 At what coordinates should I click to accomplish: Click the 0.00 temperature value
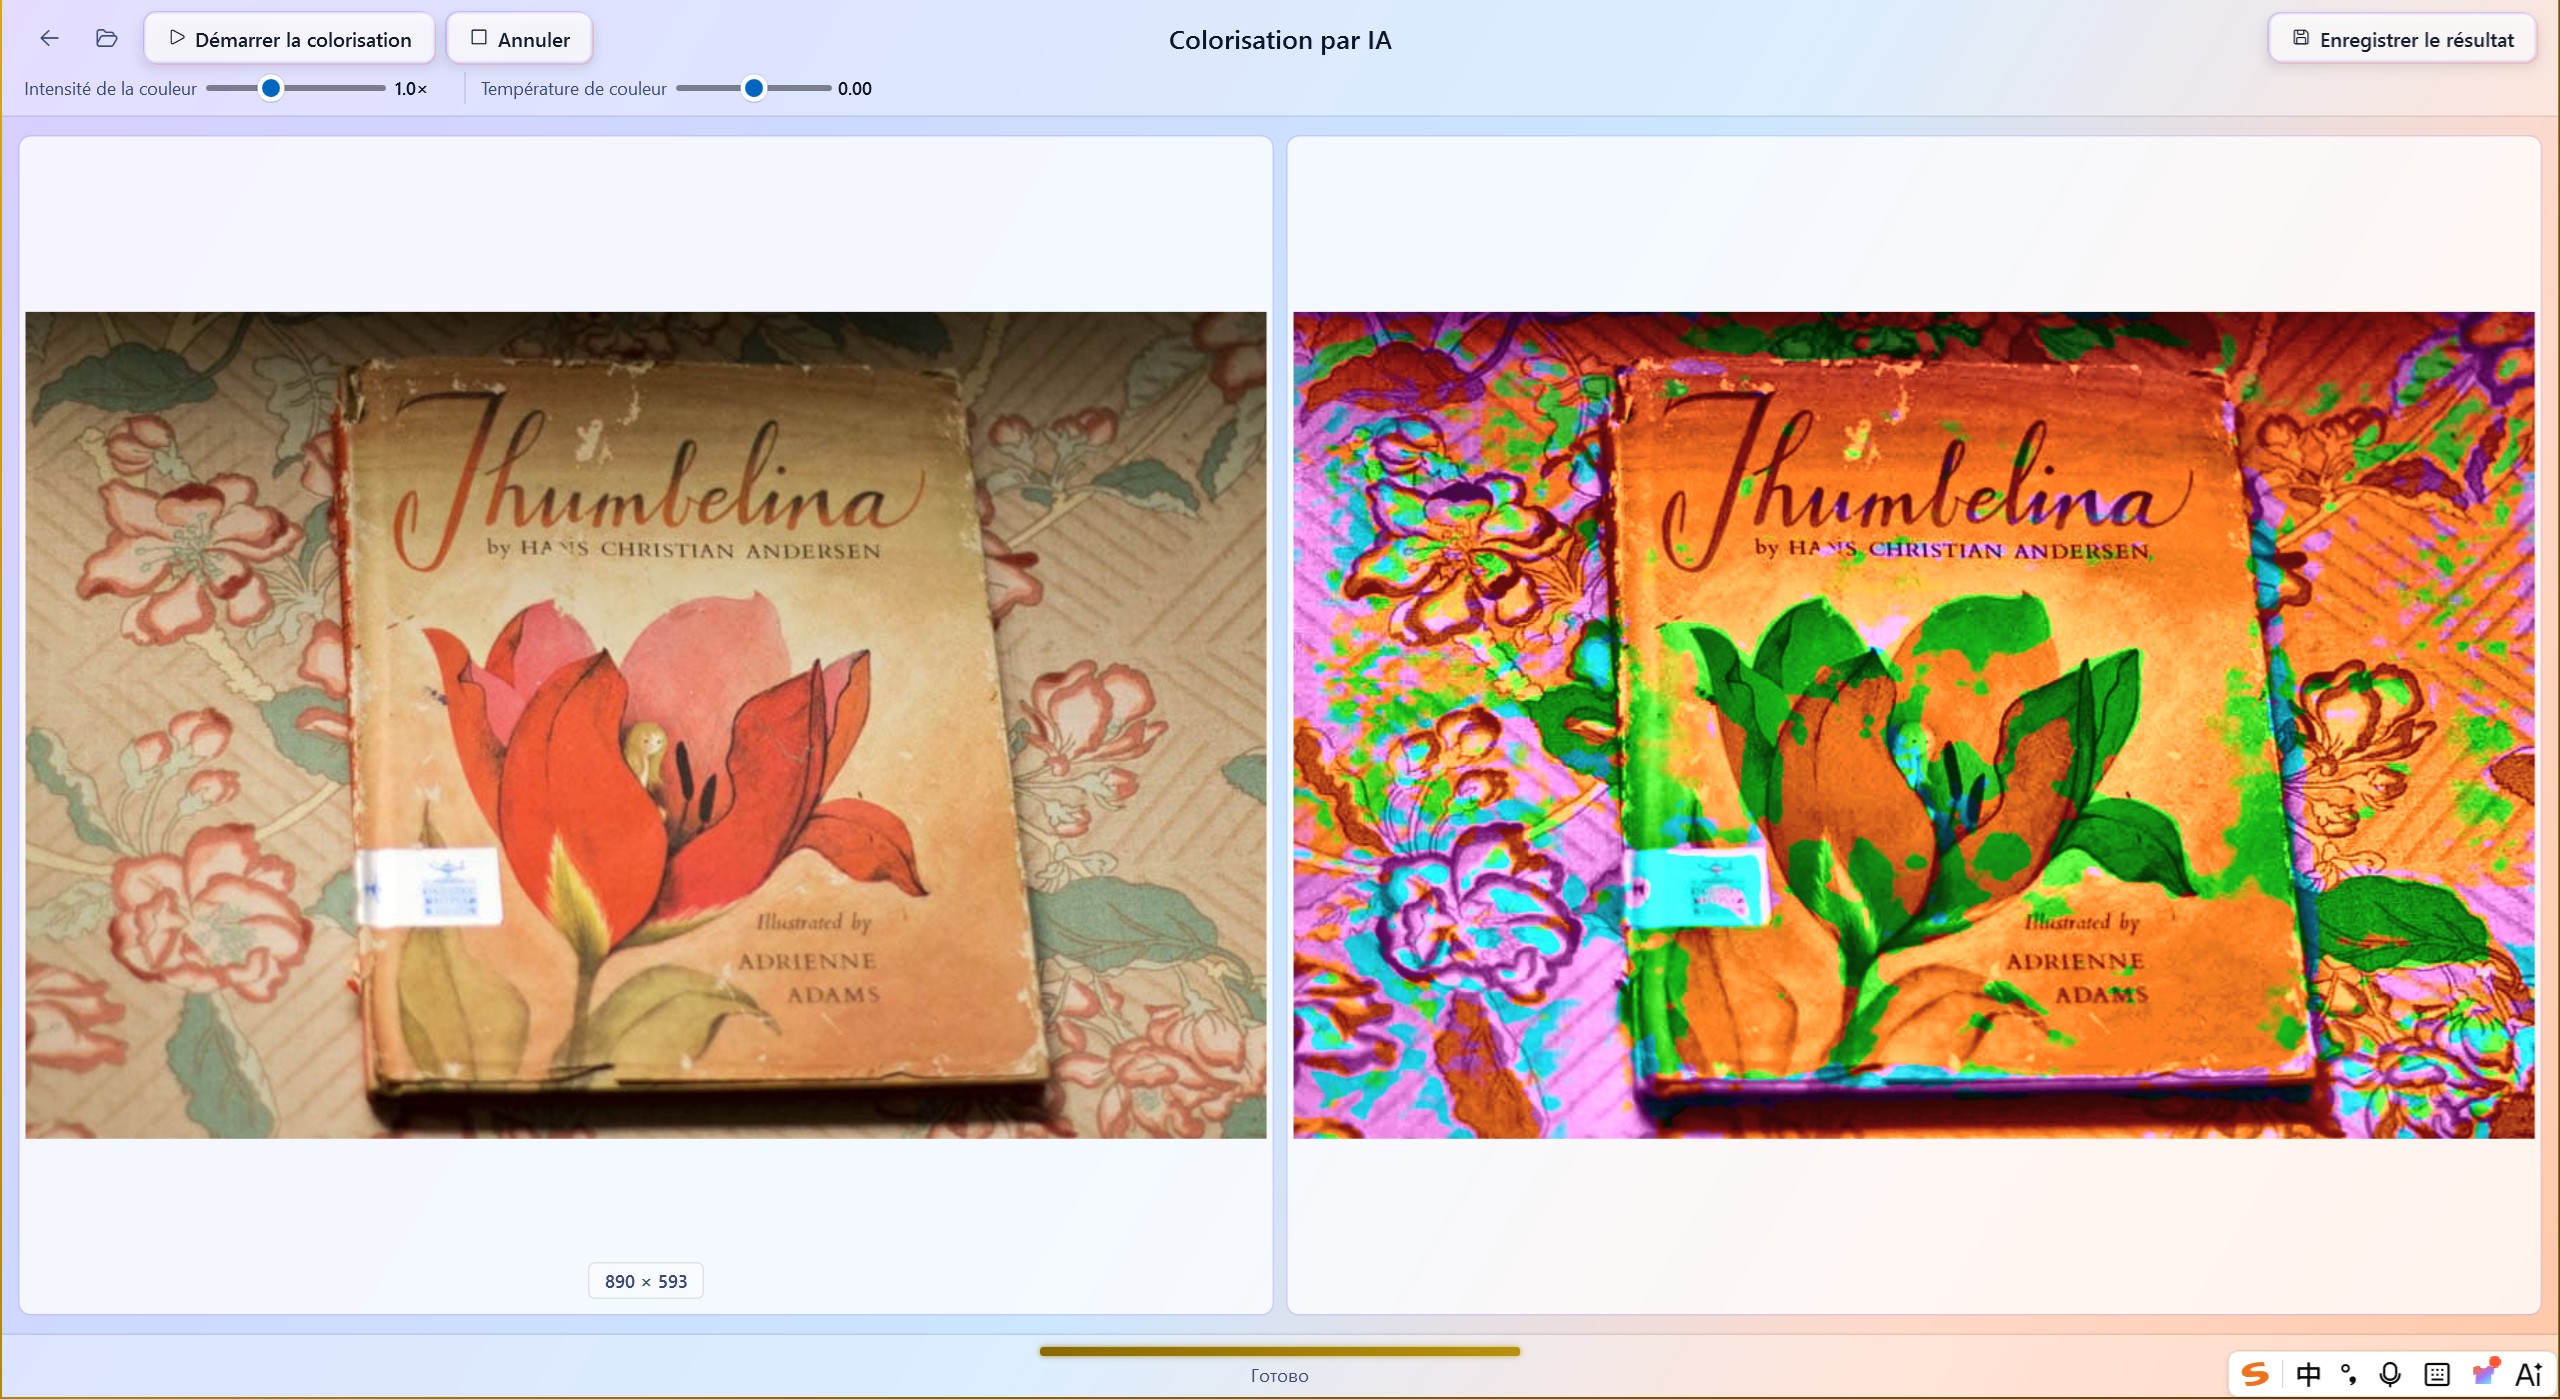point(855,89)
